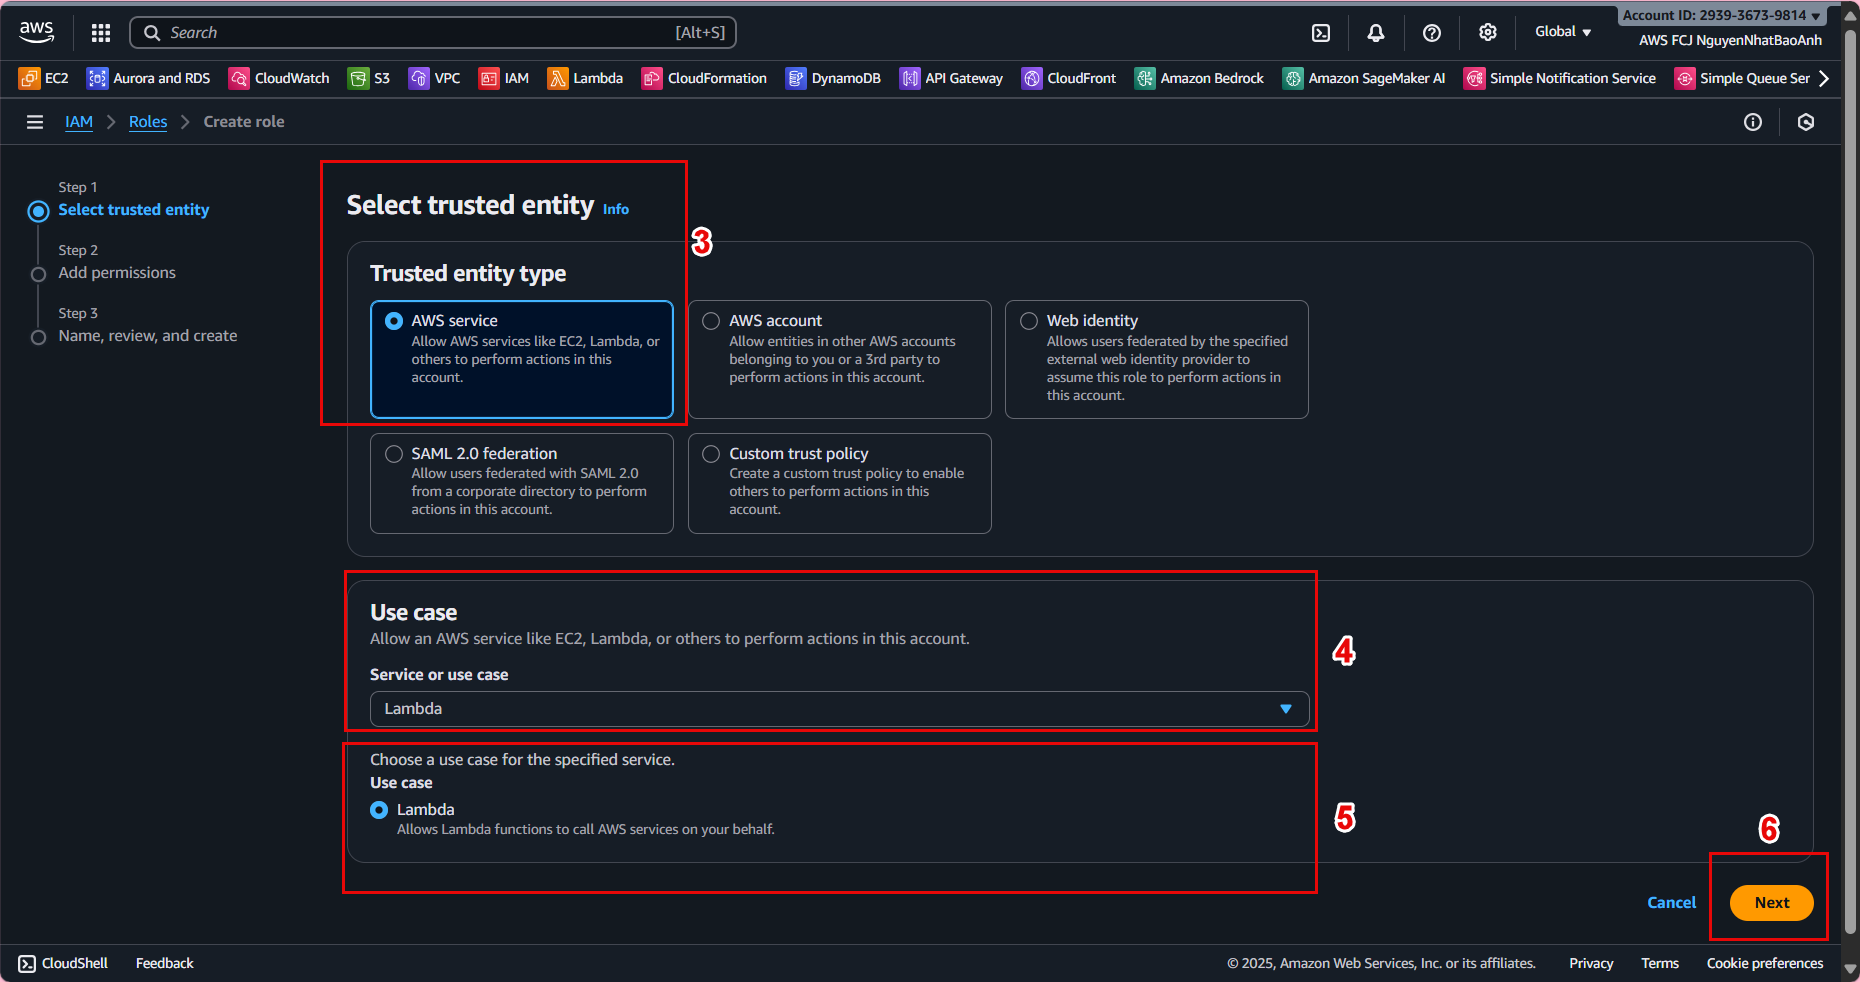Viewport: 1860px width, 982px height.
Task: Open the Terms link
Action: tap(1660, 963)
